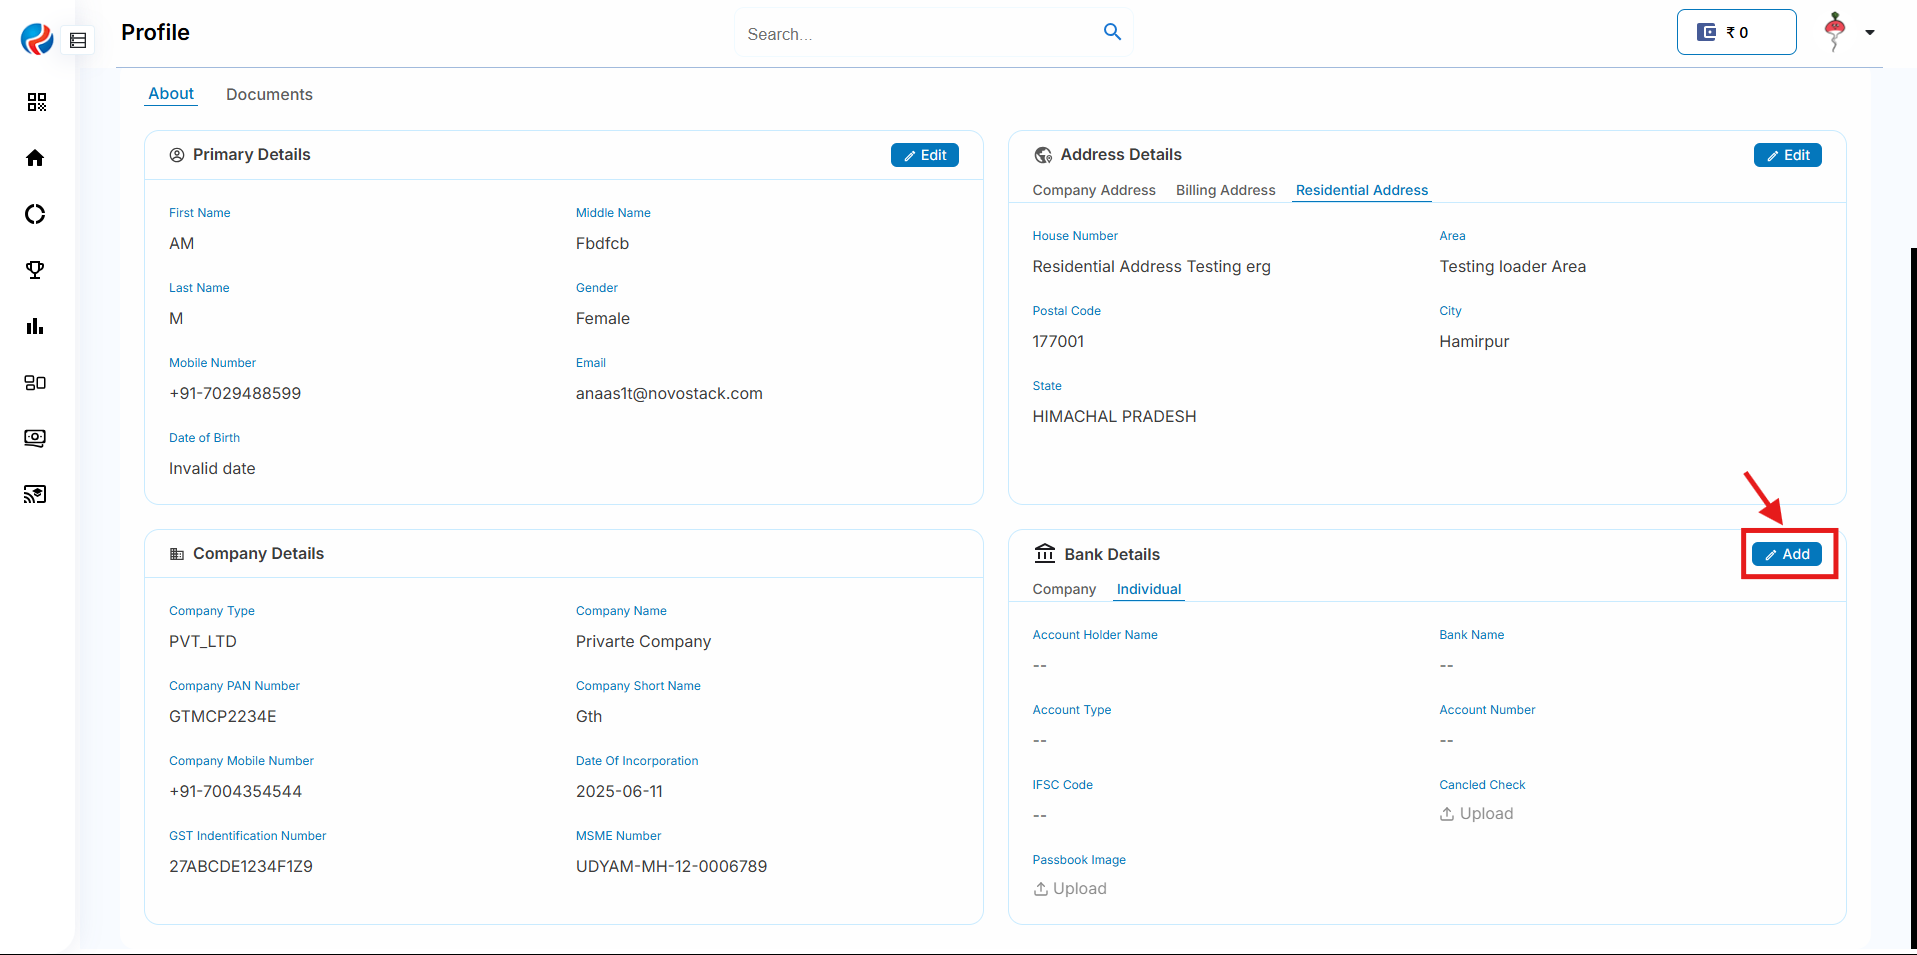Click the circular refresh-style sidebar icon
The image size is (1917, 955).
pos(35,214)
